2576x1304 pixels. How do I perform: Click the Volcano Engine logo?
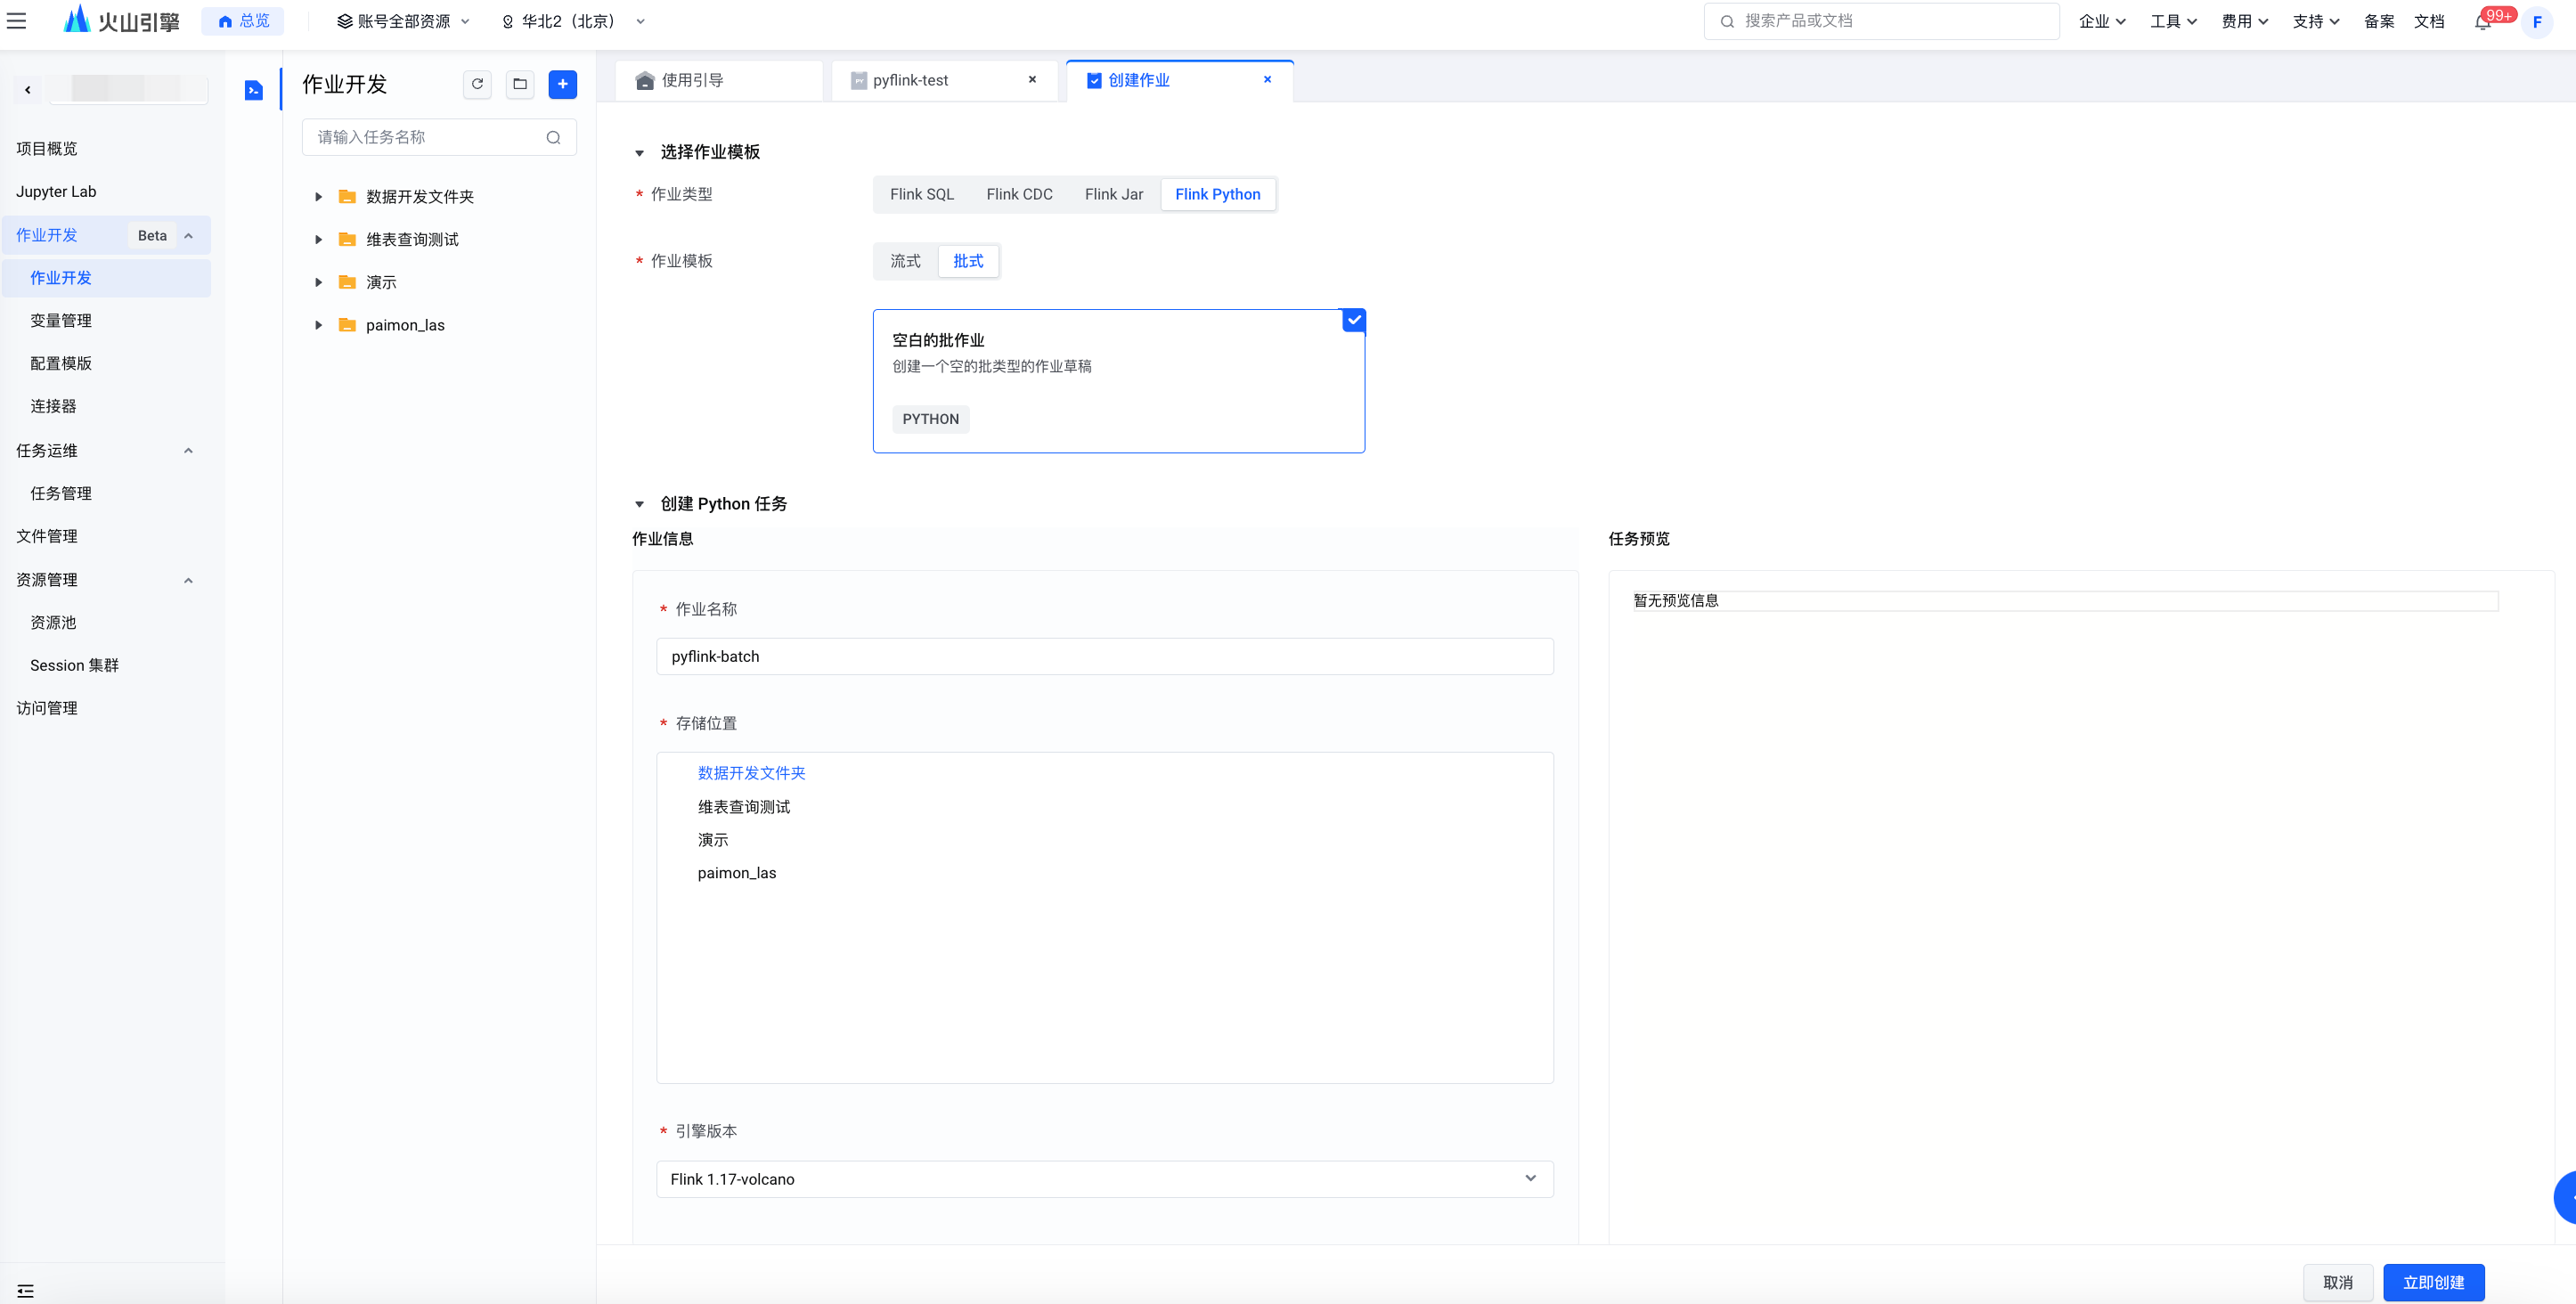(121, 21)
